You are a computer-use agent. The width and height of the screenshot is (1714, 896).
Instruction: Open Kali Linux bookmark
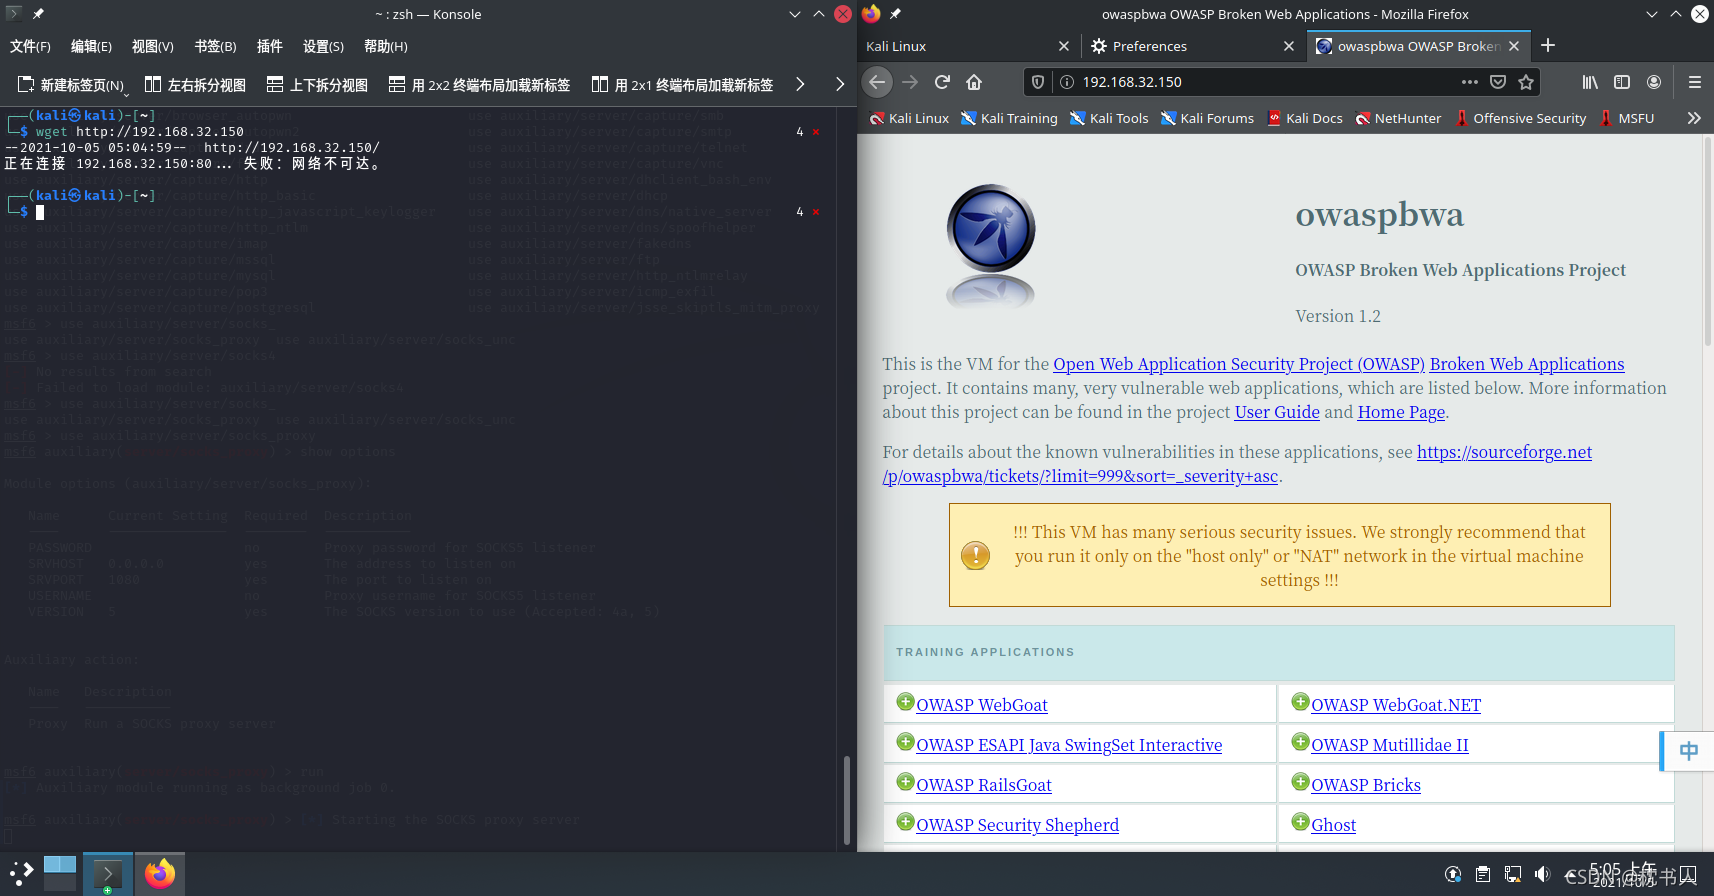(909, 118)
